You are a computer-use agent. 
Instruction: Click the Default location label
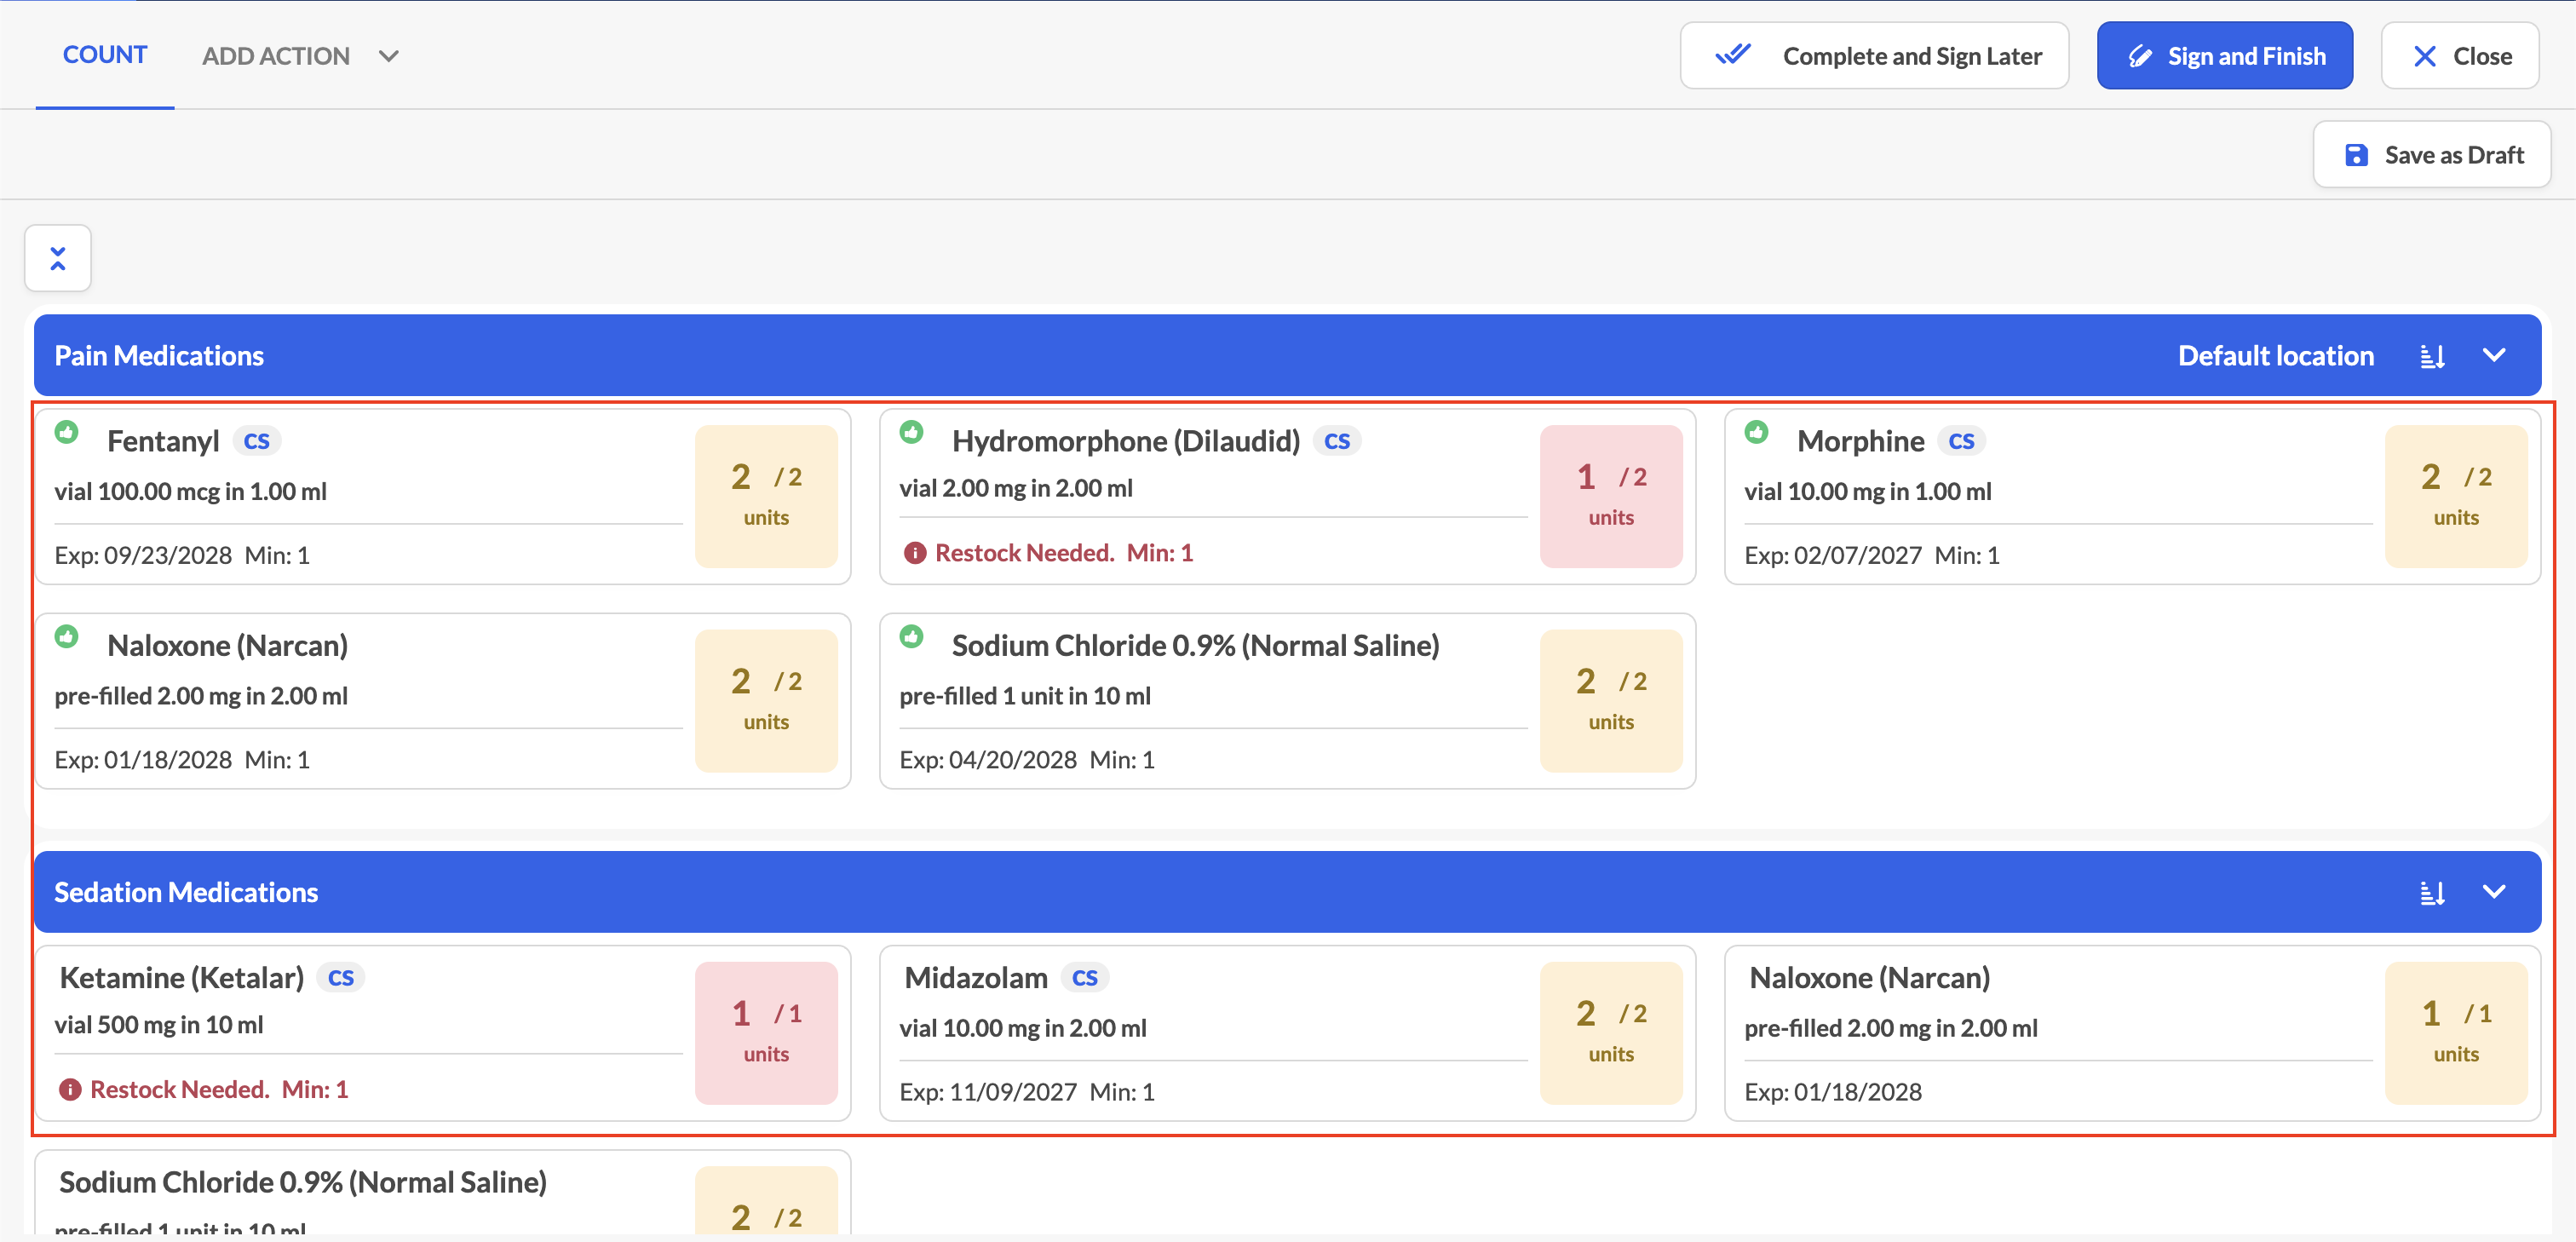2275,356
